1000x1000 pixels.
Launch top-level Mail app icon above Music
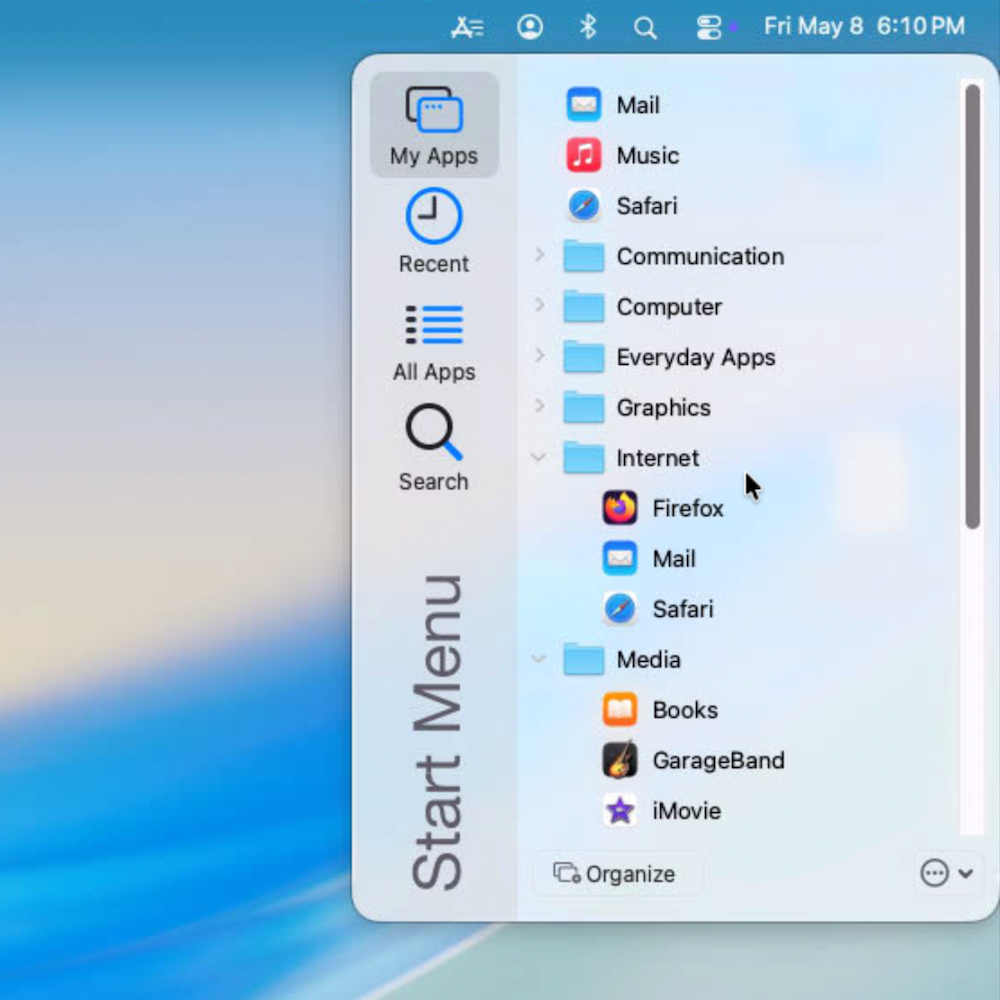[584, 105]
